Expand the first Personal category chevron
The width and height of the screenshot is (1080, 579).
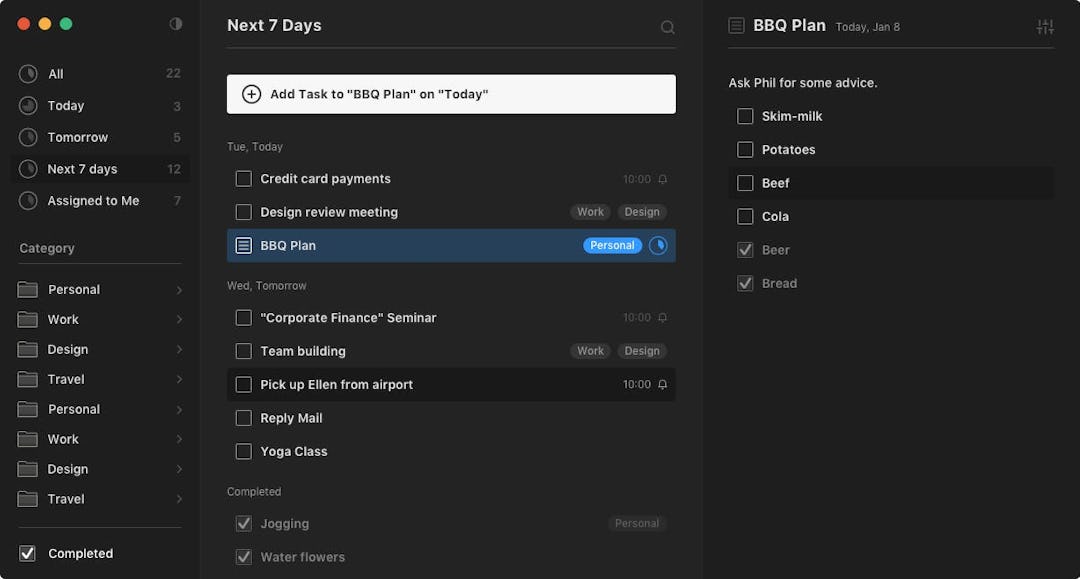pos(179,290)
